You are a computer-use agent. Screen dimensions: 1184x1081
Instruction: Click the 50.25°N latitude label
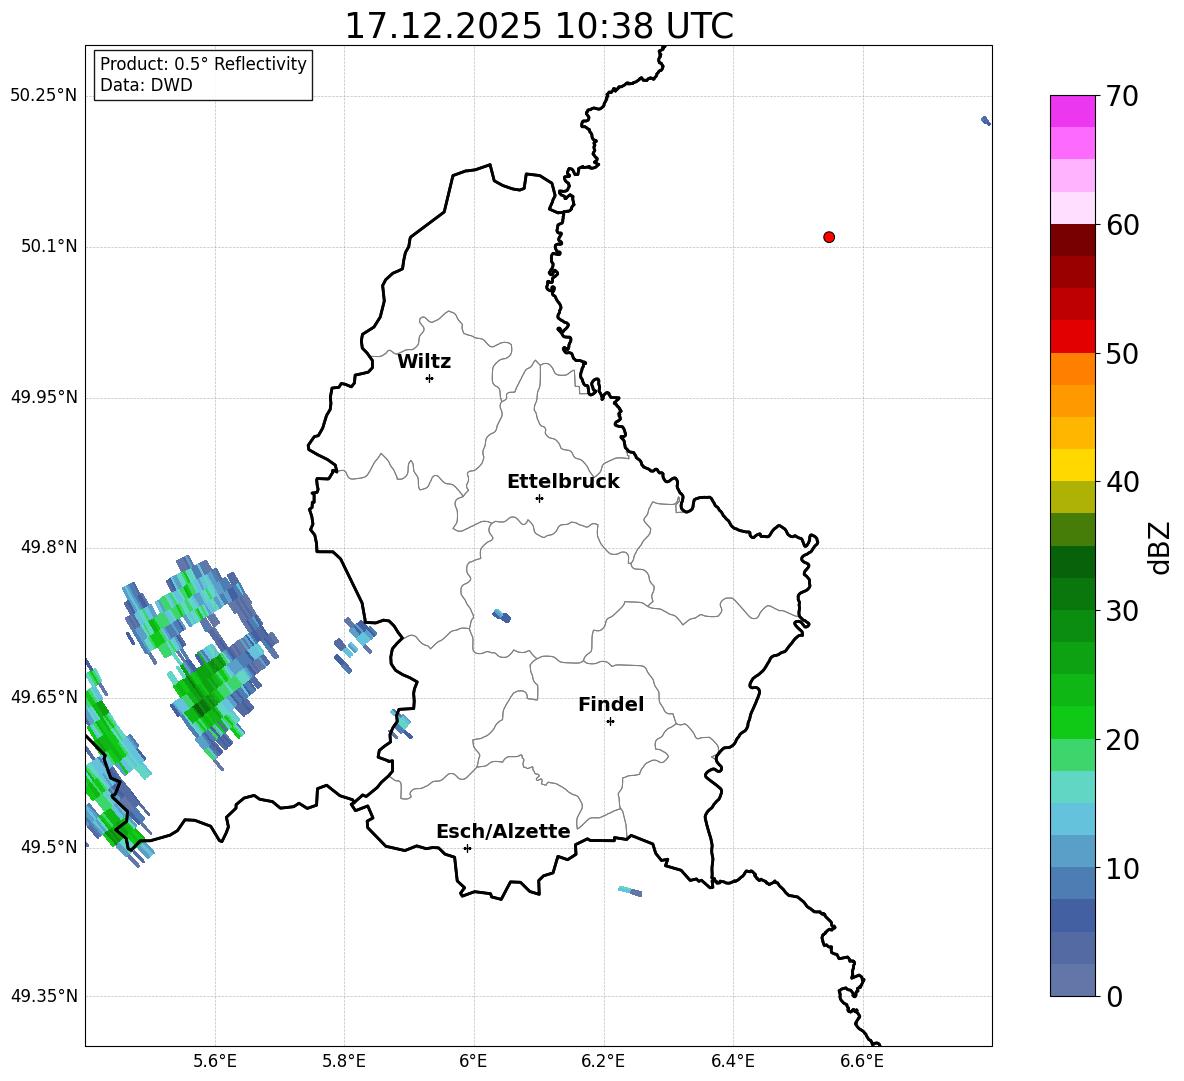pos(44,96)
